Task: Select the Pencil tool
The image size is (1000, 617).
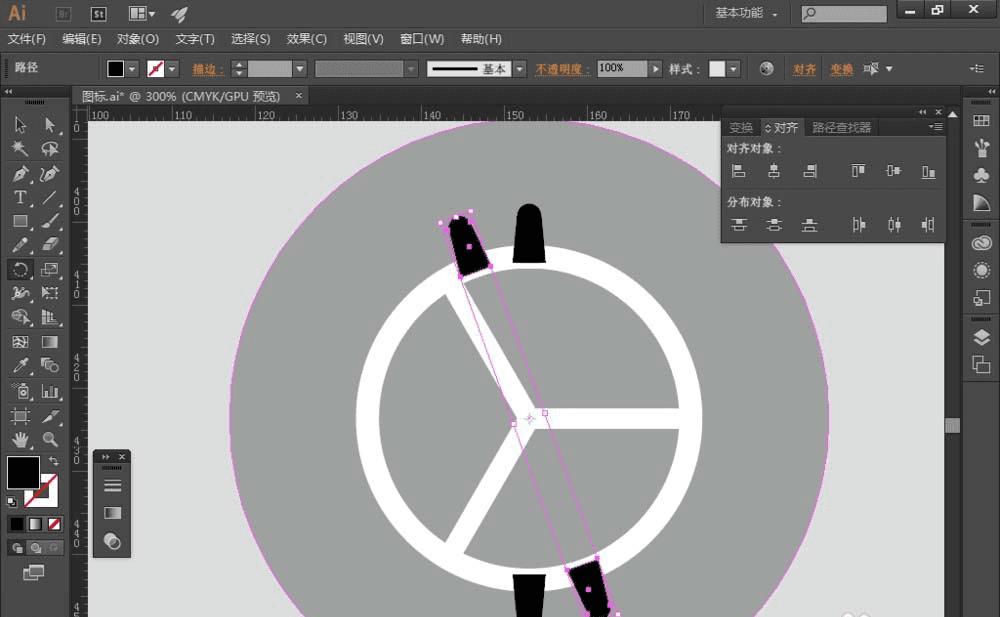Action: [20, 245]
